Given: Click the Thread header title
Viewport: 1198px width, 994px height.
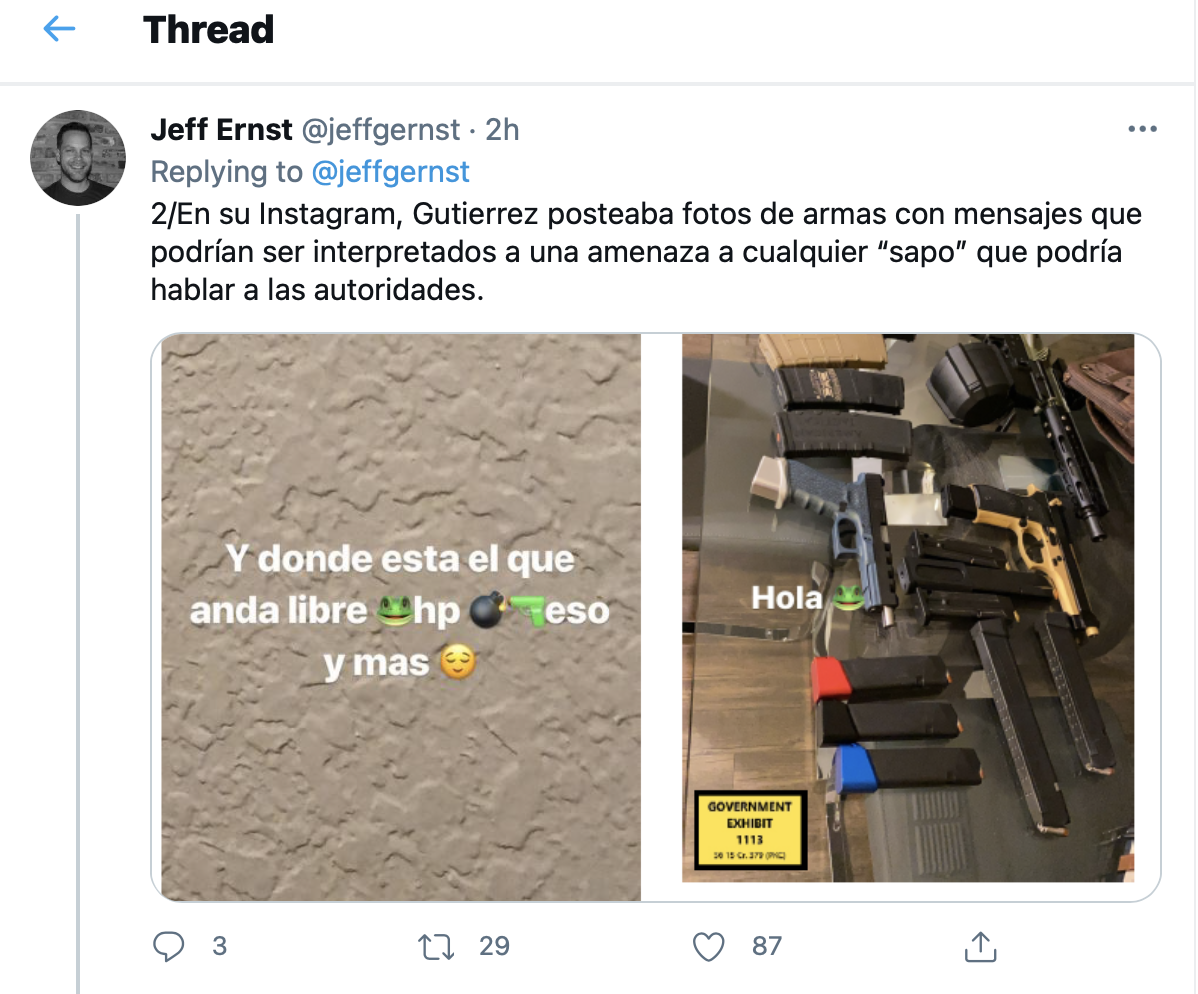Looking at the screenshot, I should coord(208,30).
